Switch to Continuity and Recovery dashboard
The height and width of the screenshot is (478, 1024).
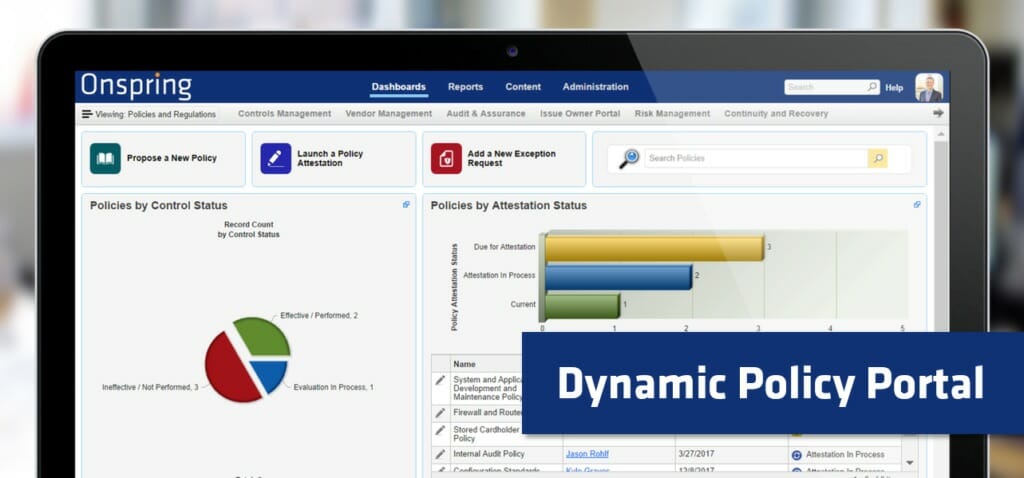[776, 114]
